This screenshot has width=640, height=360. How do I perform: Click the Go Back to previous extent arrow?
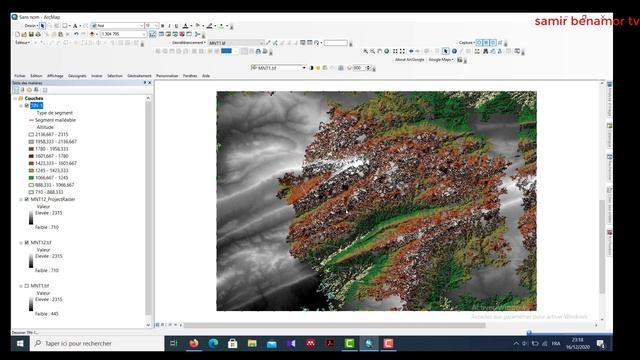pos(411,51)
